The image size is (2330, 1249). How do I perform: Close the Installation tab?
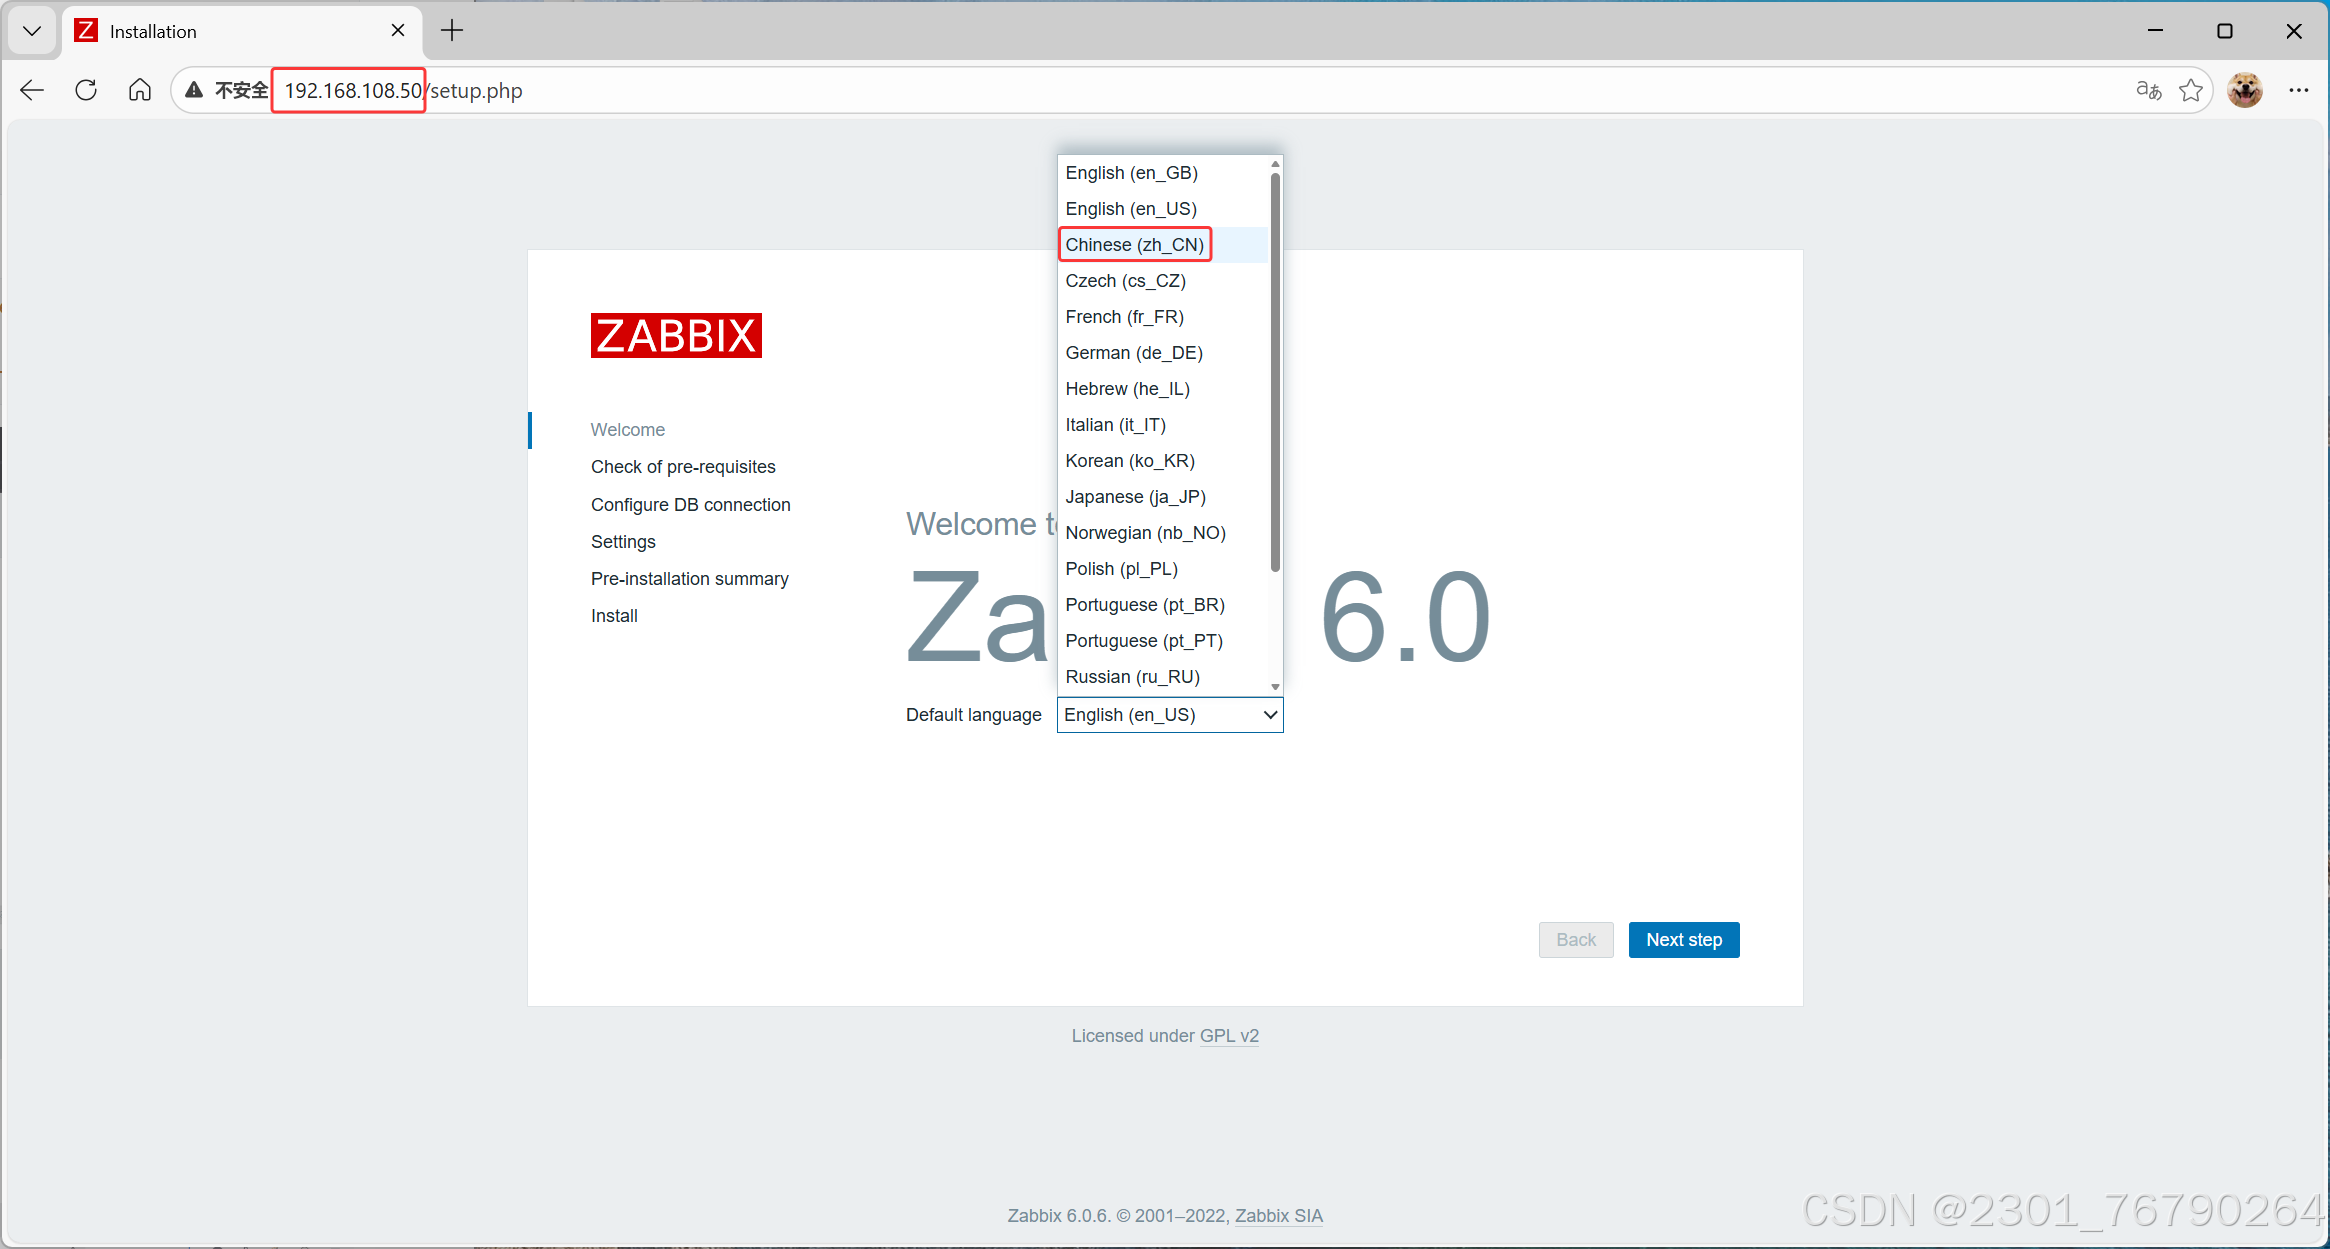pos(398,31)
